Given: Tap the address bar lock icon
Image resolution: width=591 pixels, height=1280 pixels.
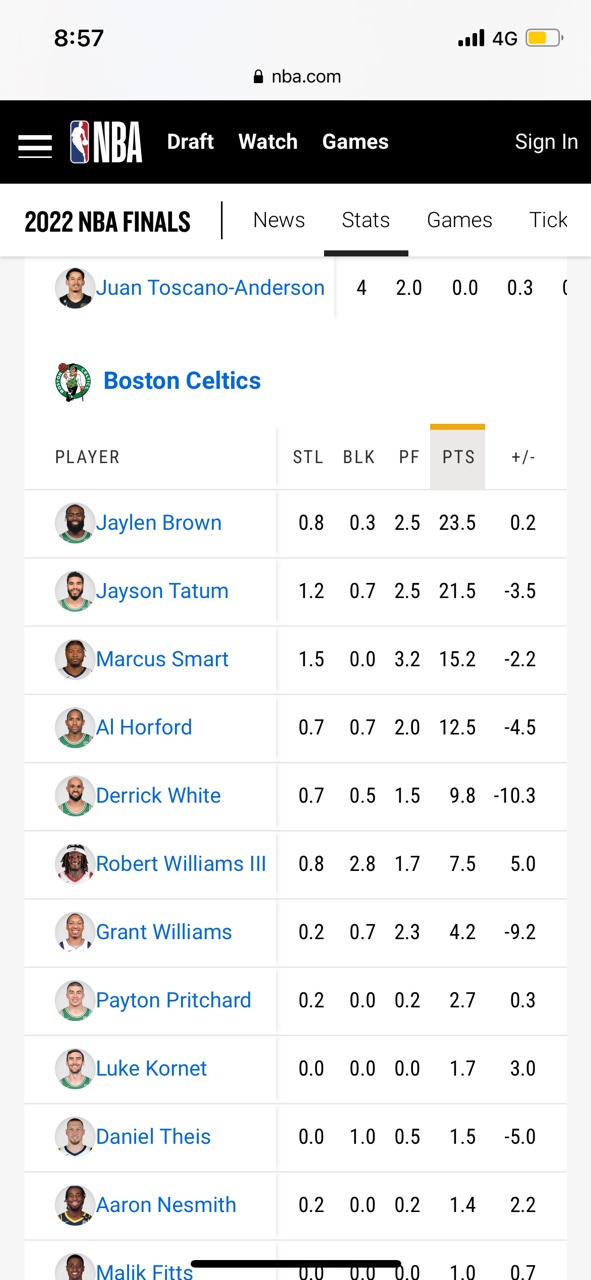Looking at the screenshot, I should pyautogui.click(x=258, y=77).
